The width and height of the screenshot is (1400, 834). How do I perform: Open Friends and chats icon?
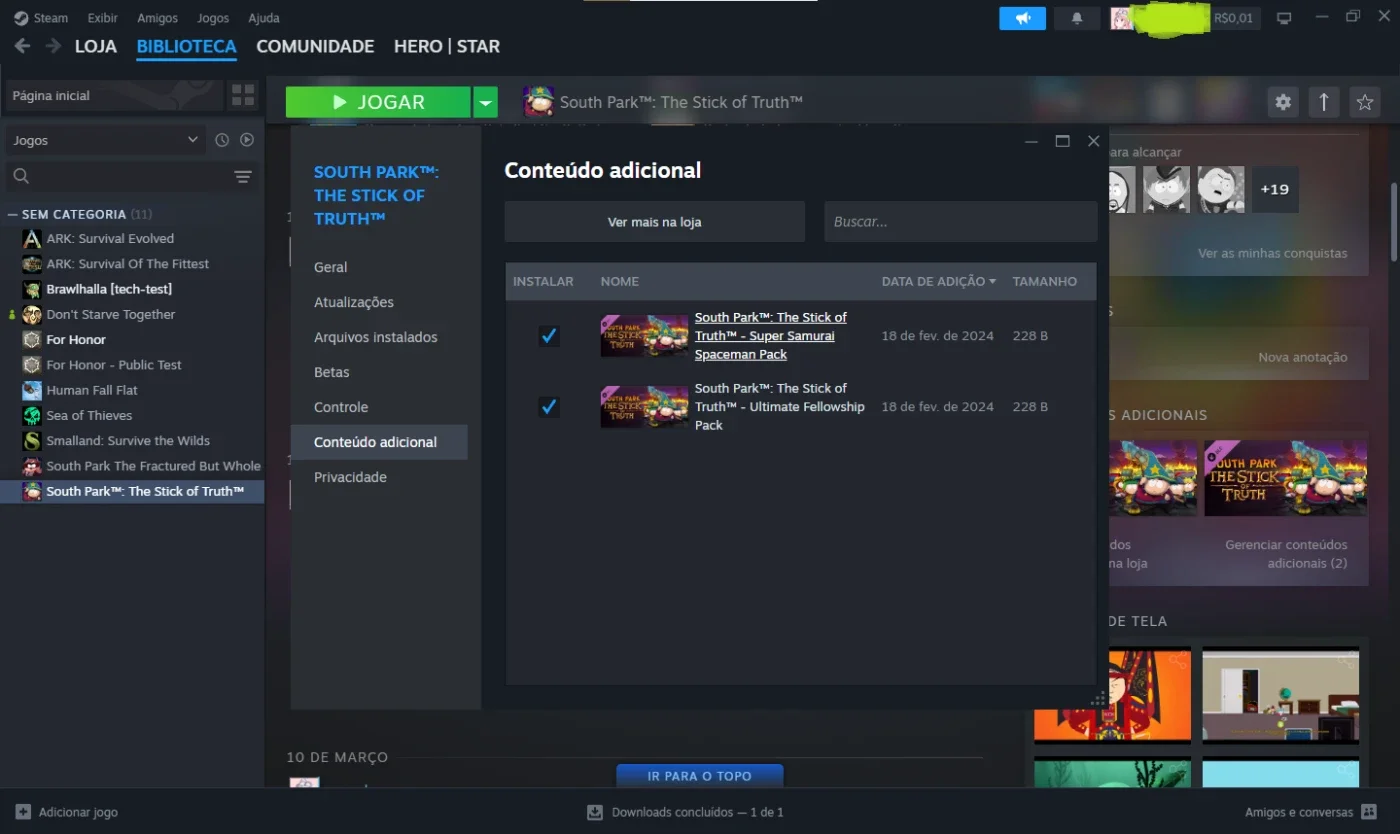(x=1368, y=812)
